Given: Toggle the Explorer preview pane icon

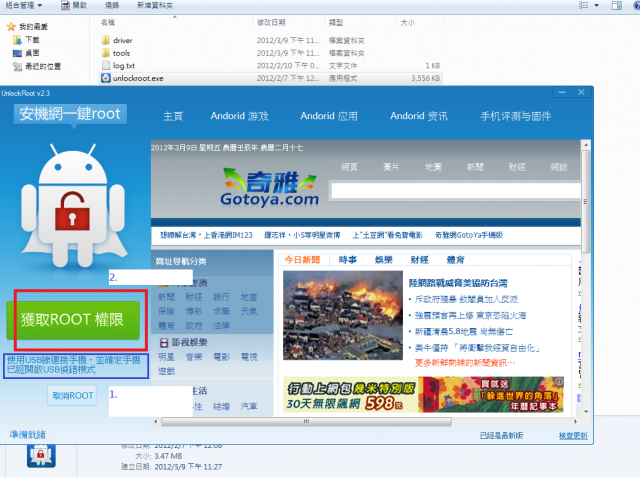Looking at the screenshot, I should 617,6.
